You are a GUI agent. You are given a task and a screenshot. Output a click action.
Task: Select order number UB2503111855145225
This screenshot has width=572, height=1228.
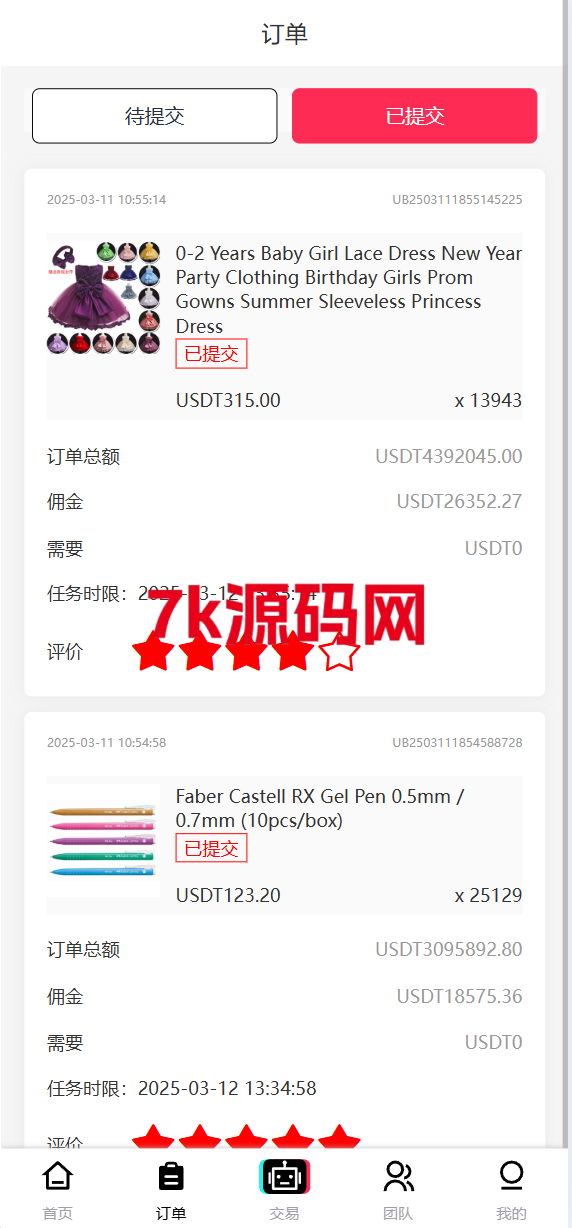(x=457, y=200)
